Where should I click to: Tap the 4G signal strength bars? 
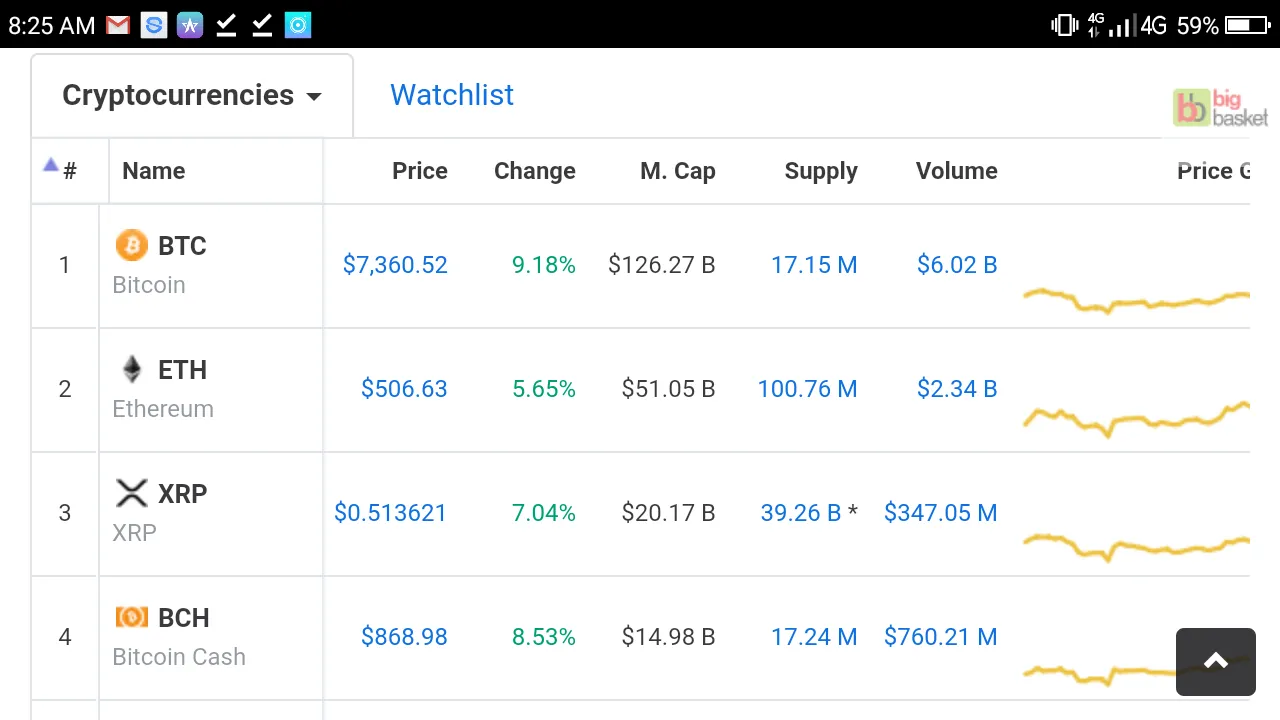point(1124,25)
